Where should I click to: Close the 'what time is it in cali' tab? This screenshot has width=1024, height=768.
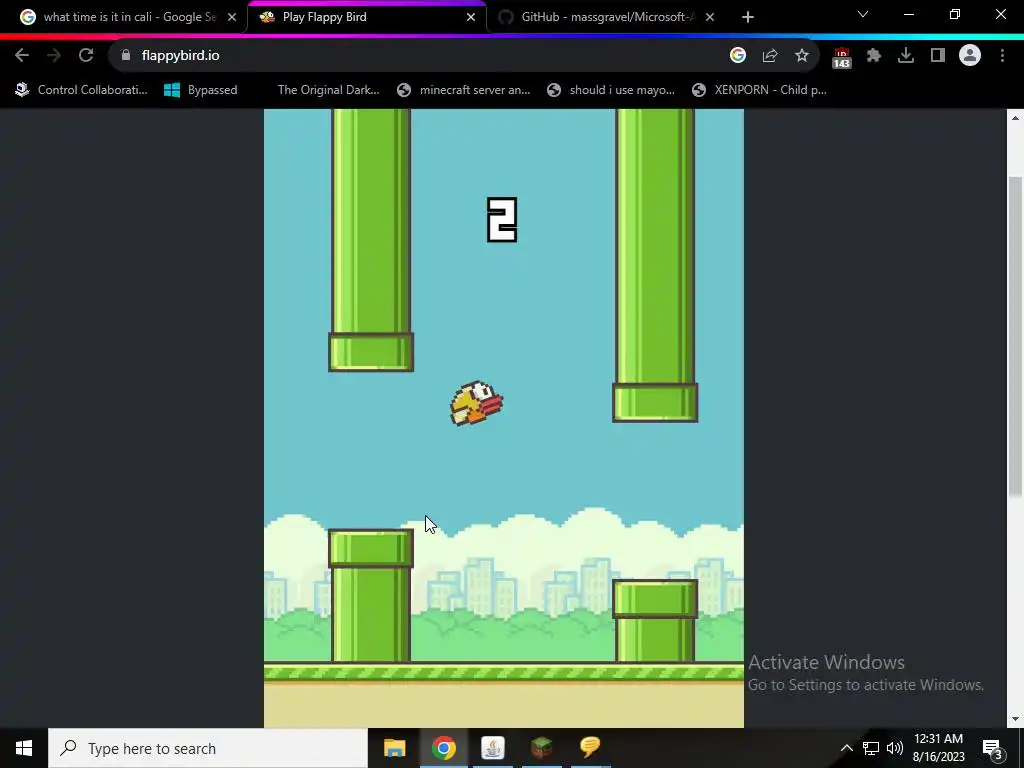point(232,17)
